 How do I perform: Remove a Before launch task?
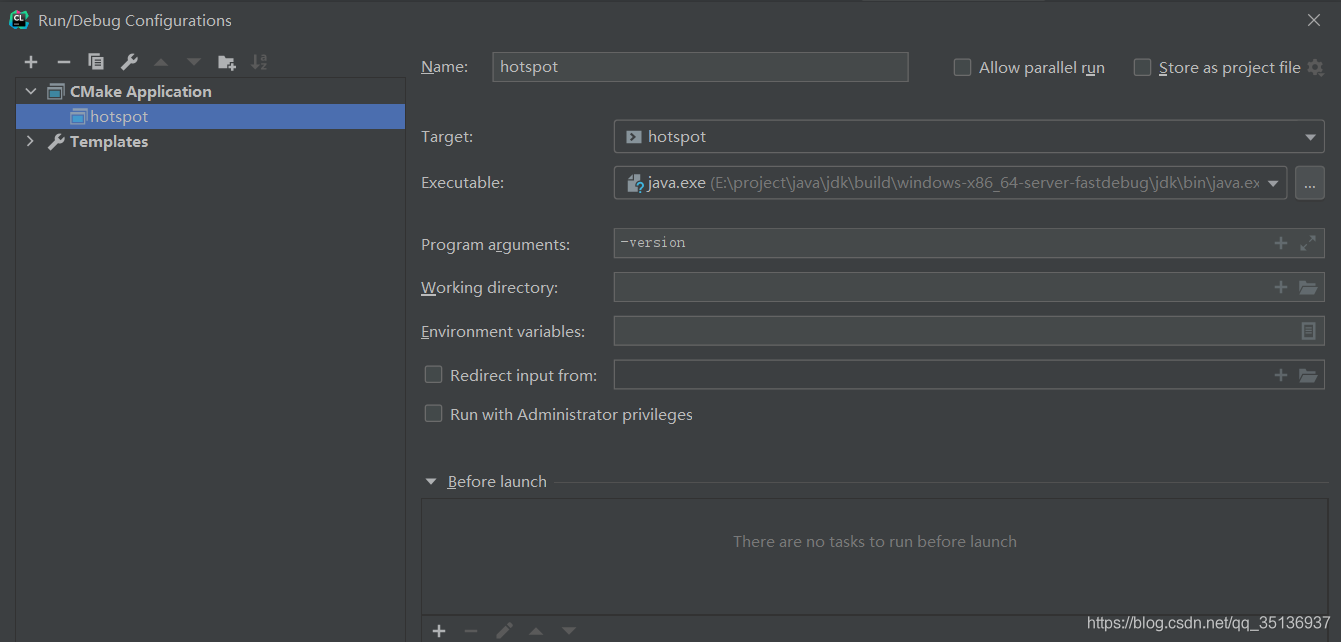(471, 631)
